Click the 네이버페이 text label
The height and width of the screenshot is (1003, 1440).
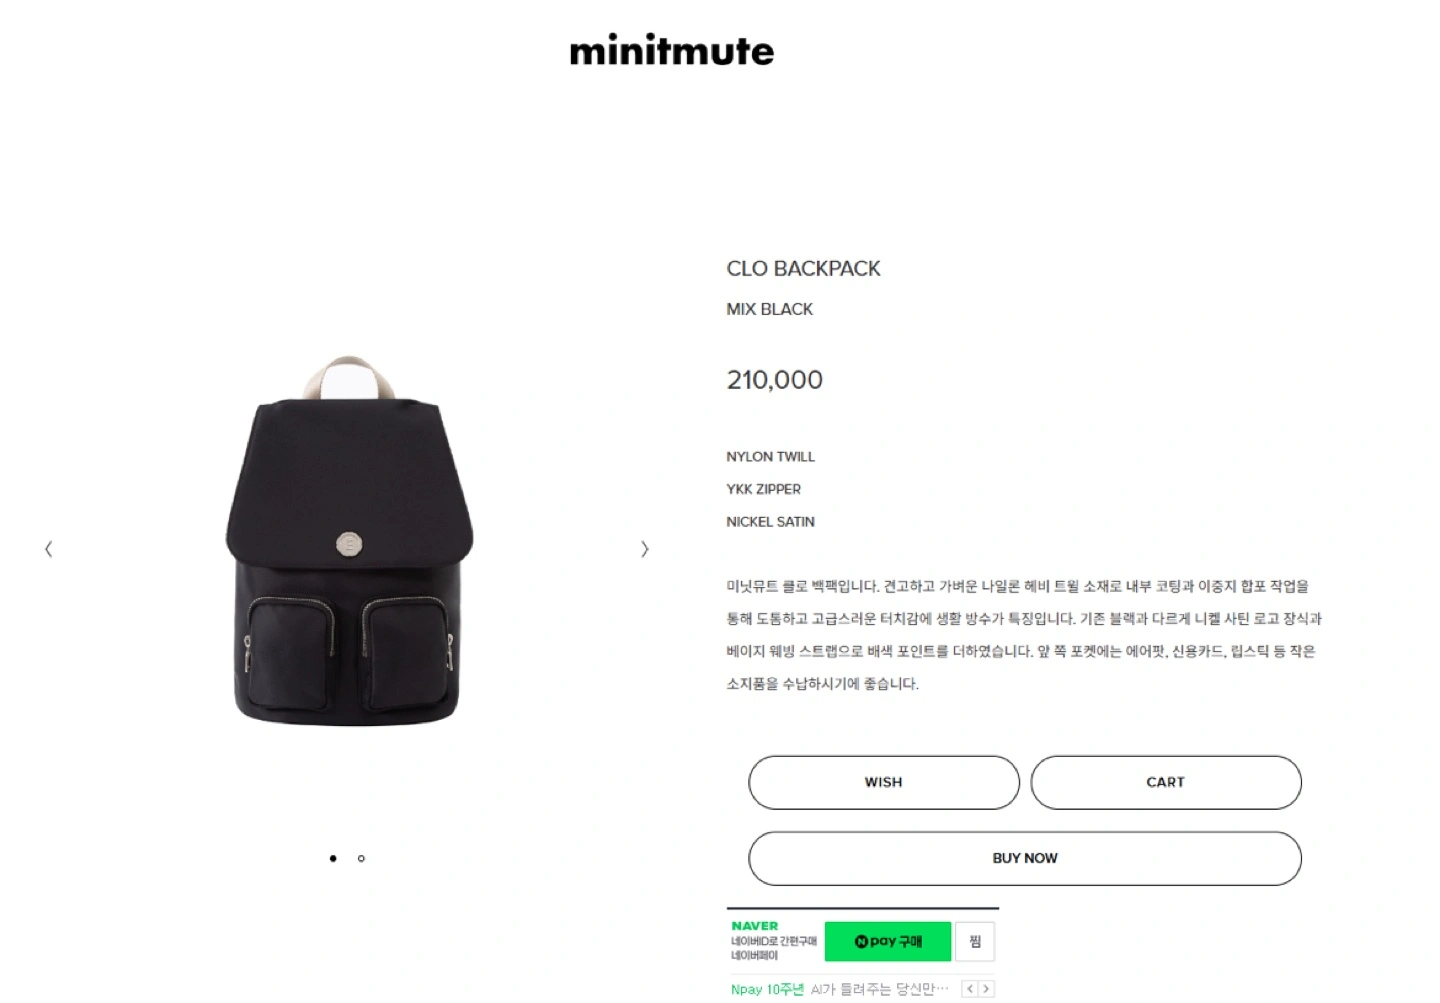coord(754,956)
